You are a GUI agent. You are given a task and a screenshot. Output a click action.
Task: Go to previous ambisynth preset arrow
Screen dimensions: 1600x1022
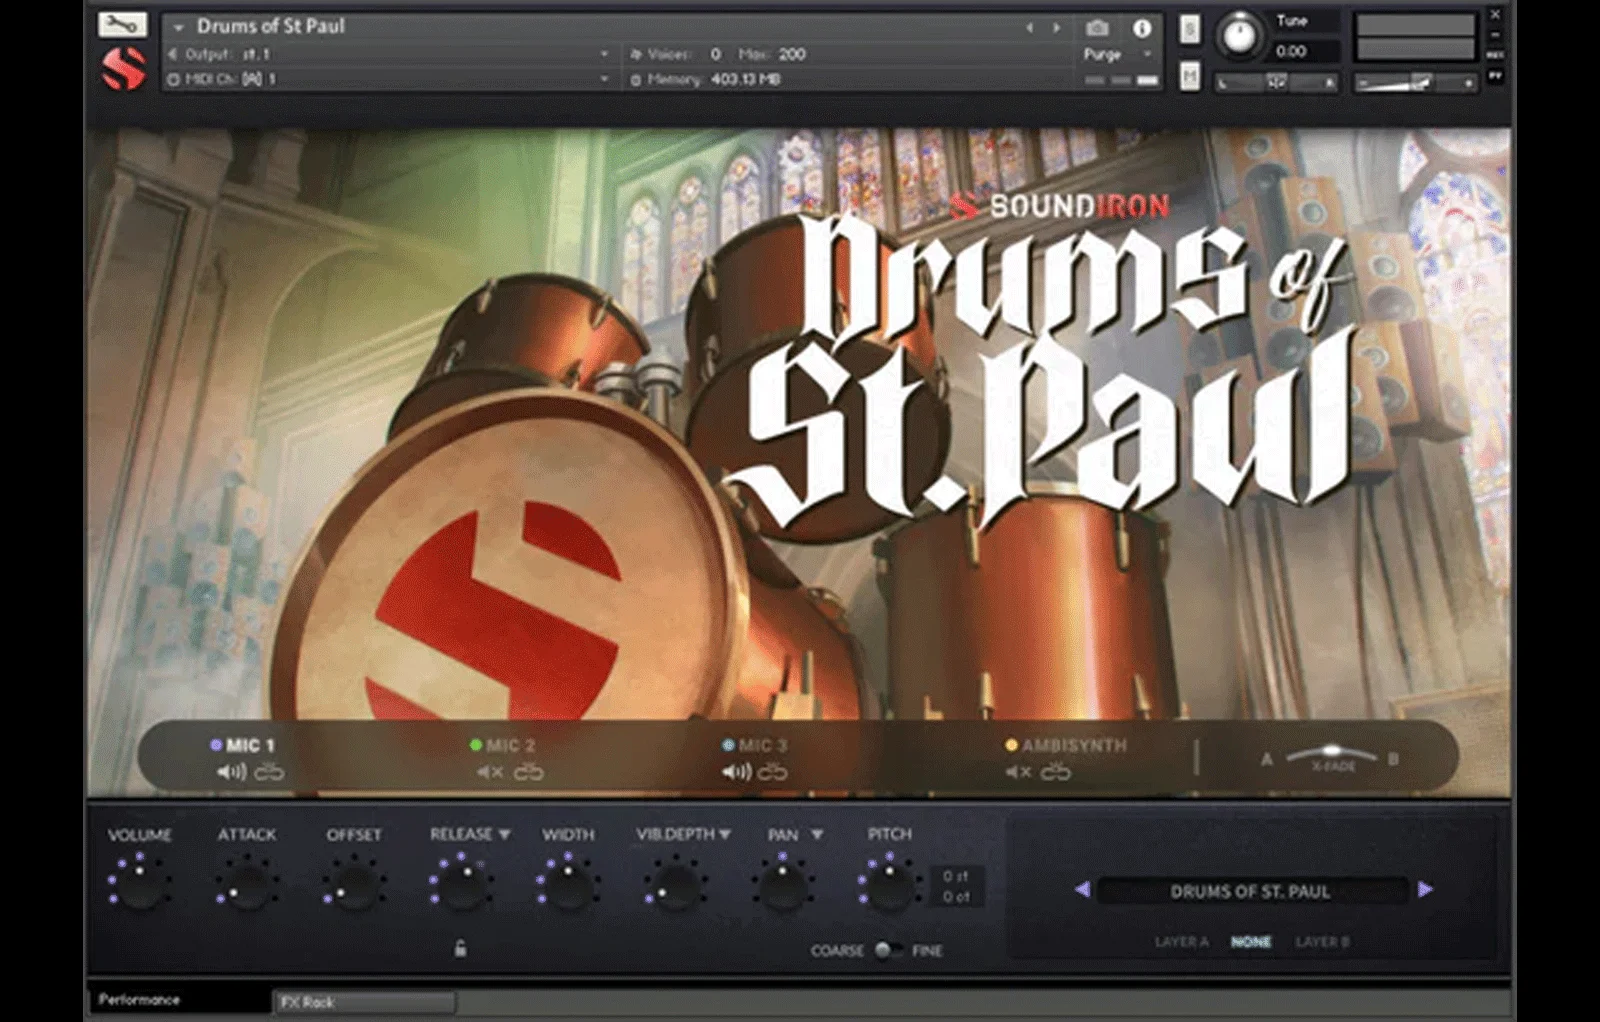click(x=1082, y=889)
